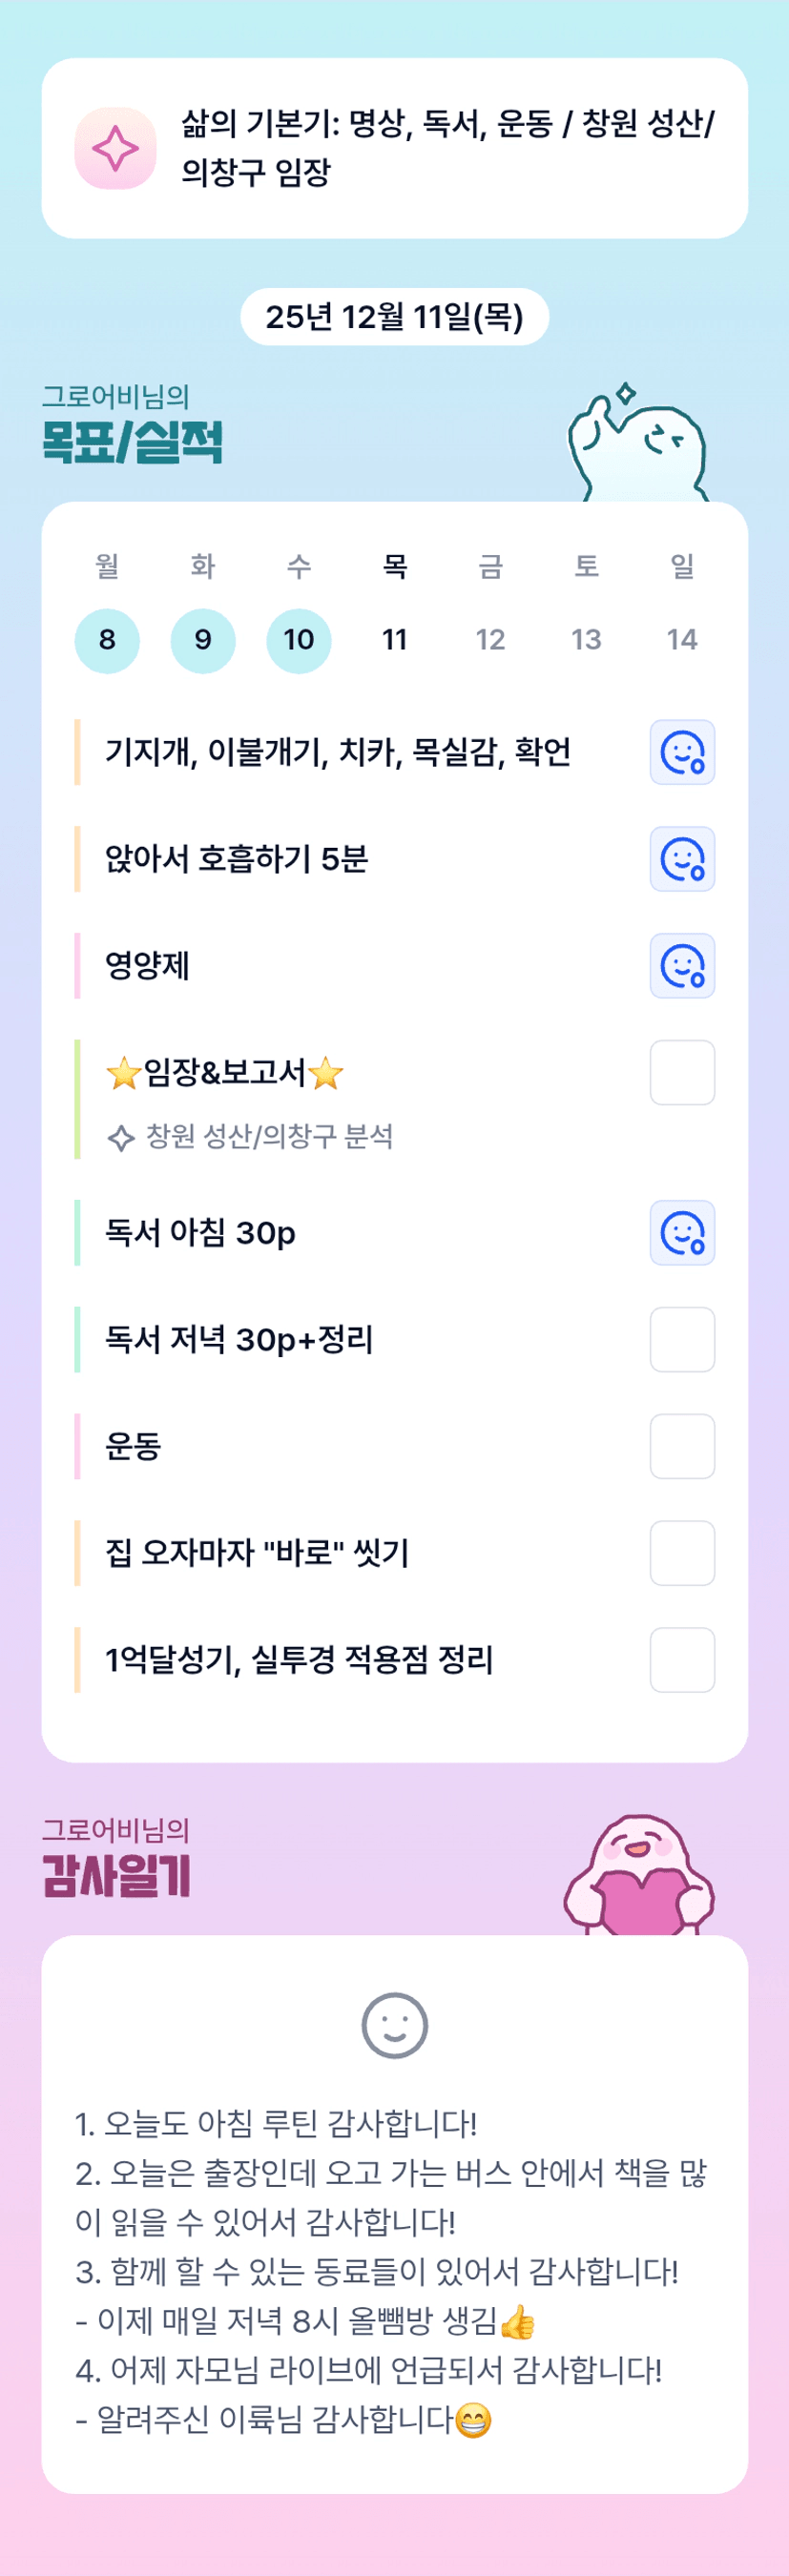Screen dimensions: 789x2576
Task: Click the gray smiley face in 감사일기 card
Action: pos(394,2027)
